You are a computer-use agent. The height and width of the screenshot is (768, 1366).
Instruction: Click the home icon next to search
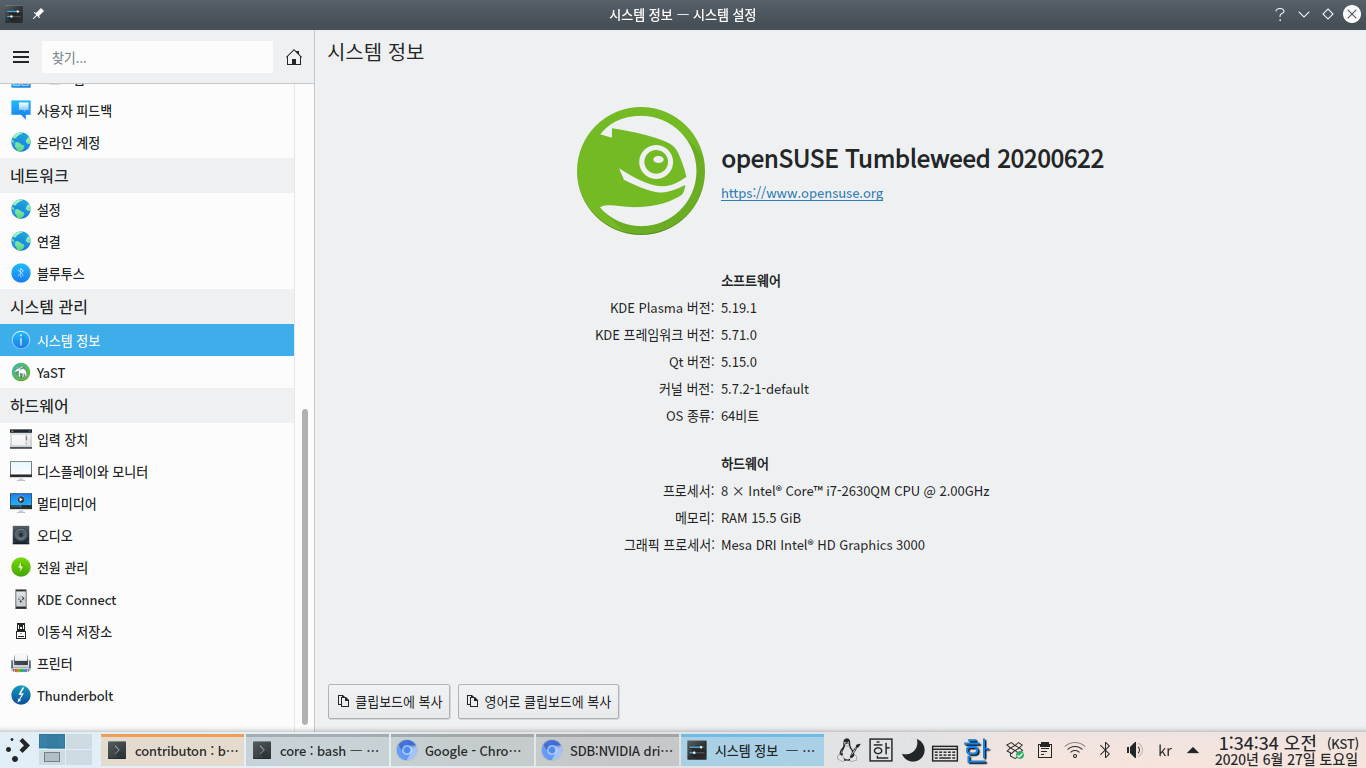click(x=294, y=57)
